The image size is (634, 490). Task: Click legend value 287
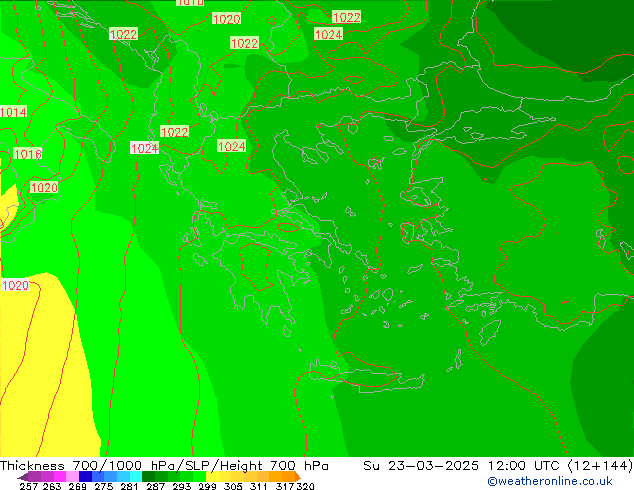coord(156,486)
